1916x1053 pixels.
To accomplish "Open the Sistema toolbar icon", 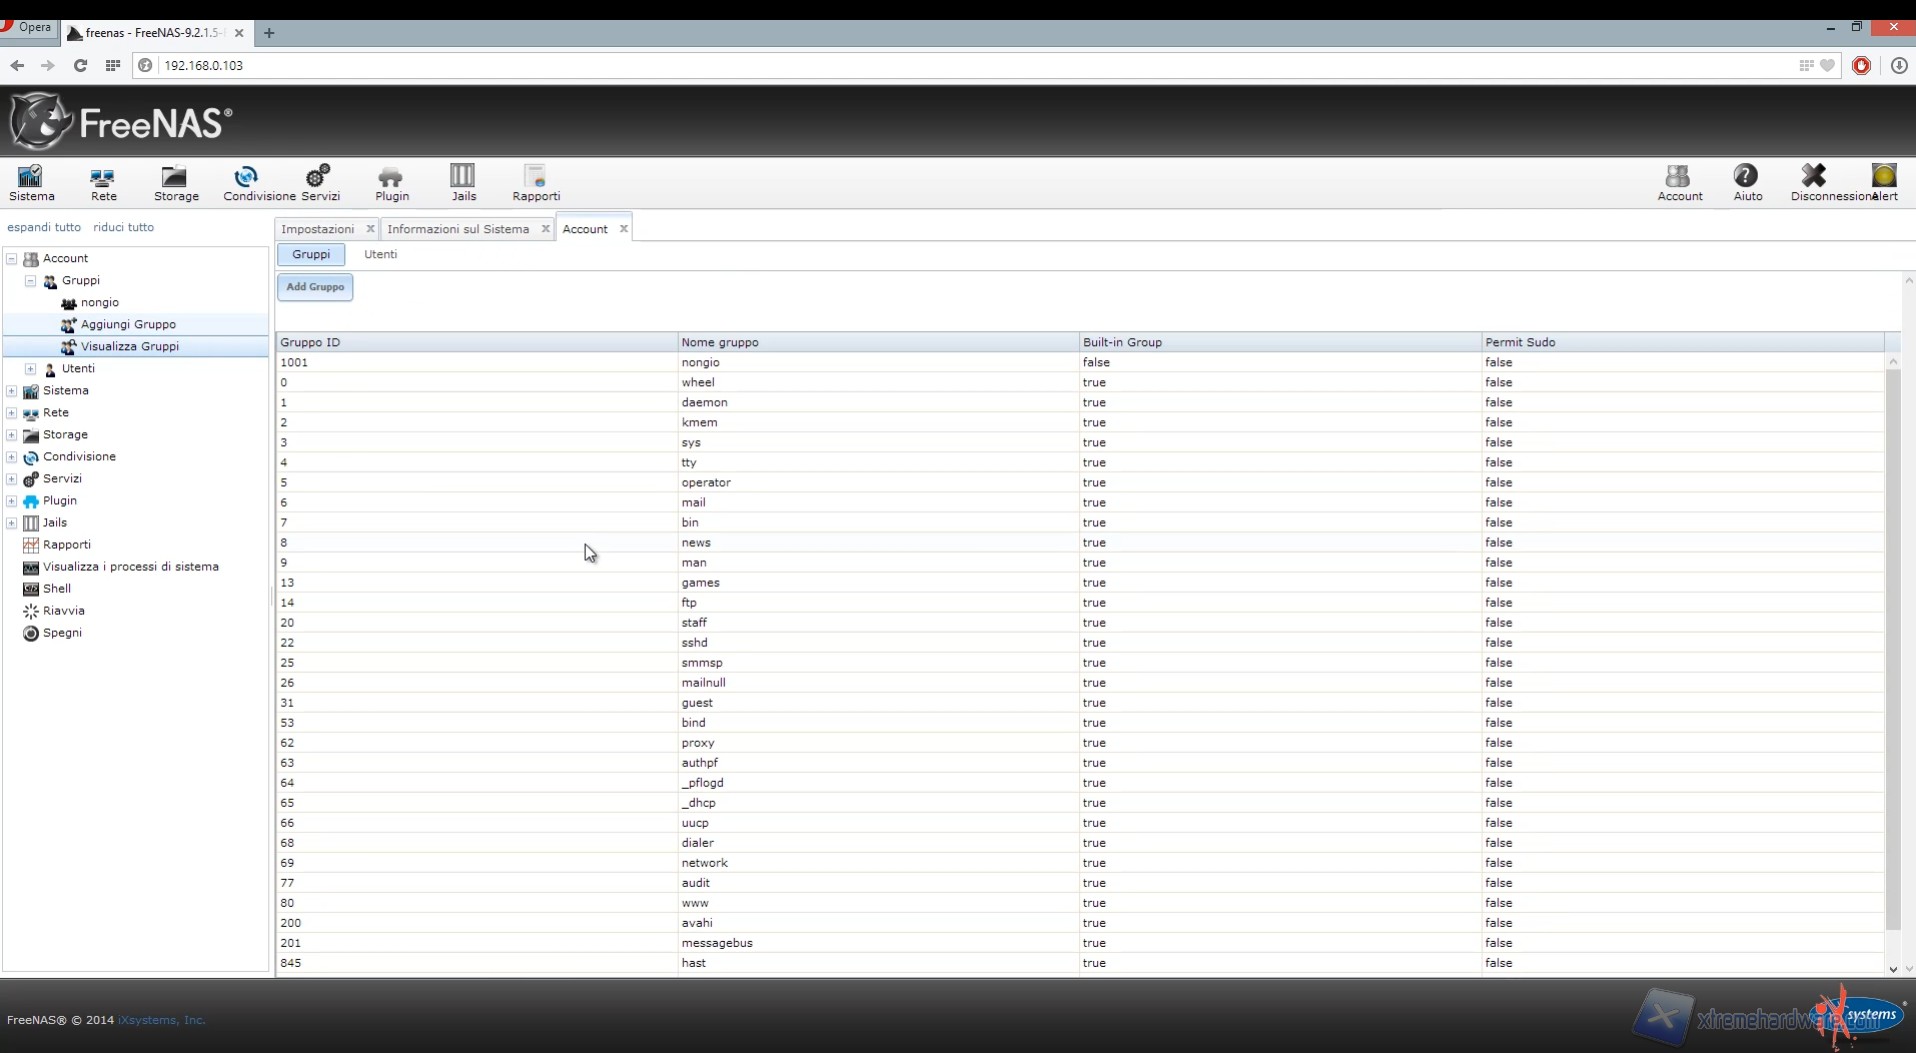I will (31, 182).
